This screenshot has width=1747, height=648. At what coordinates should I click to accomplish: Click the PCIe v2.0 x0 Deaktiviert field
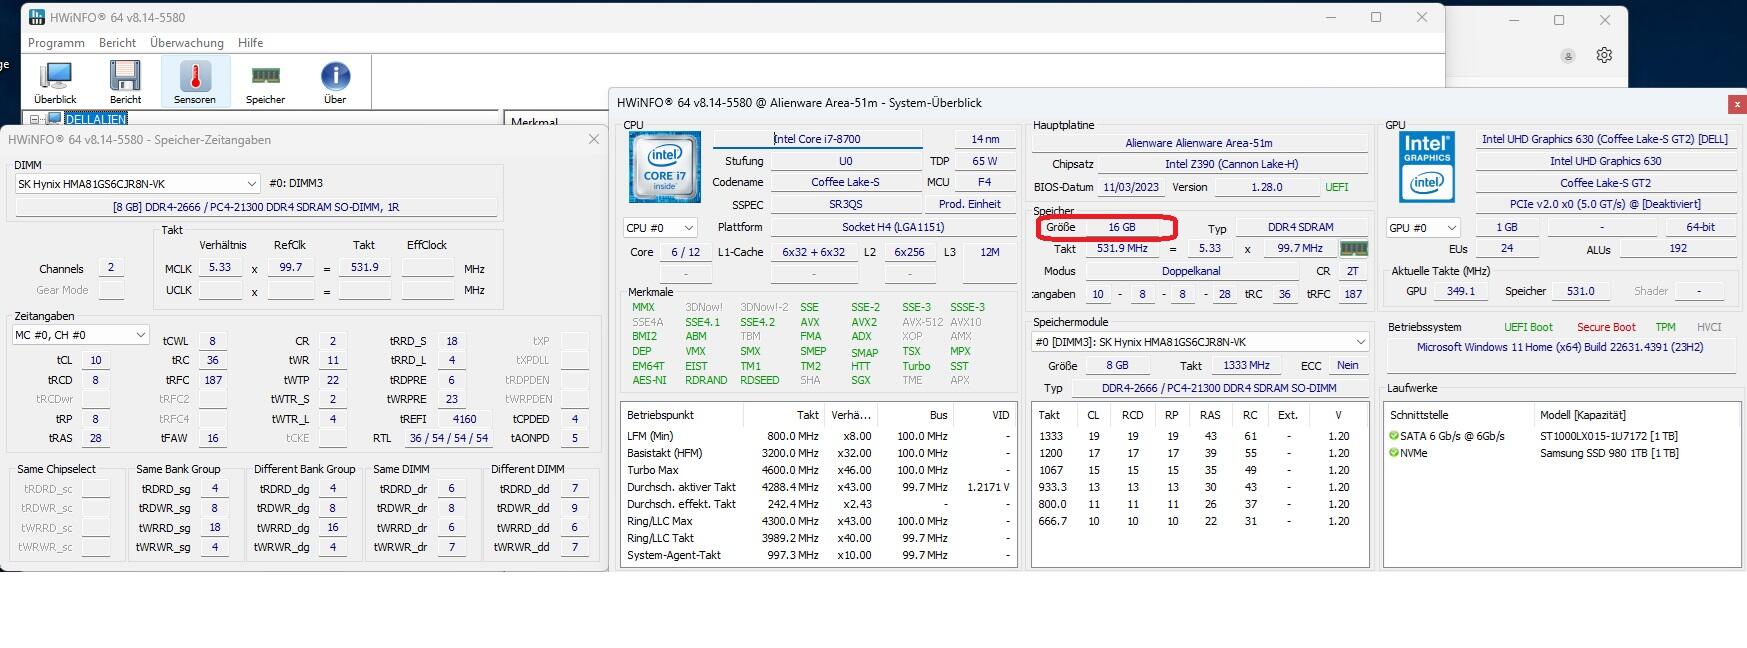pos(1604,204)
